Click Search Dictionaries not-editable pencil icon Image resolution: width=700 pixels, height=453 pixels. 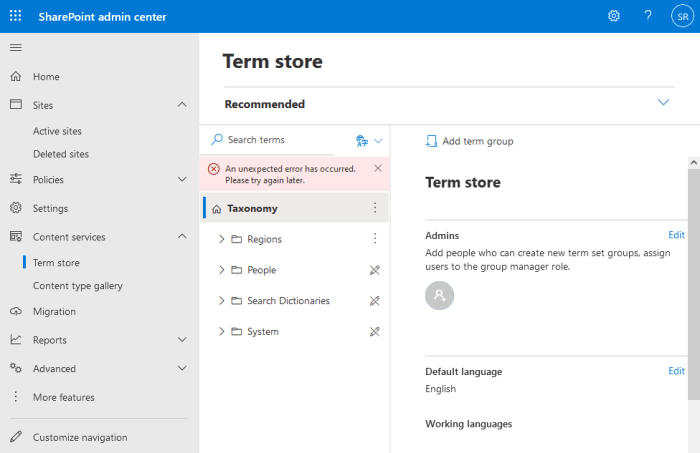pyautogui.click(x=375, y=301)
